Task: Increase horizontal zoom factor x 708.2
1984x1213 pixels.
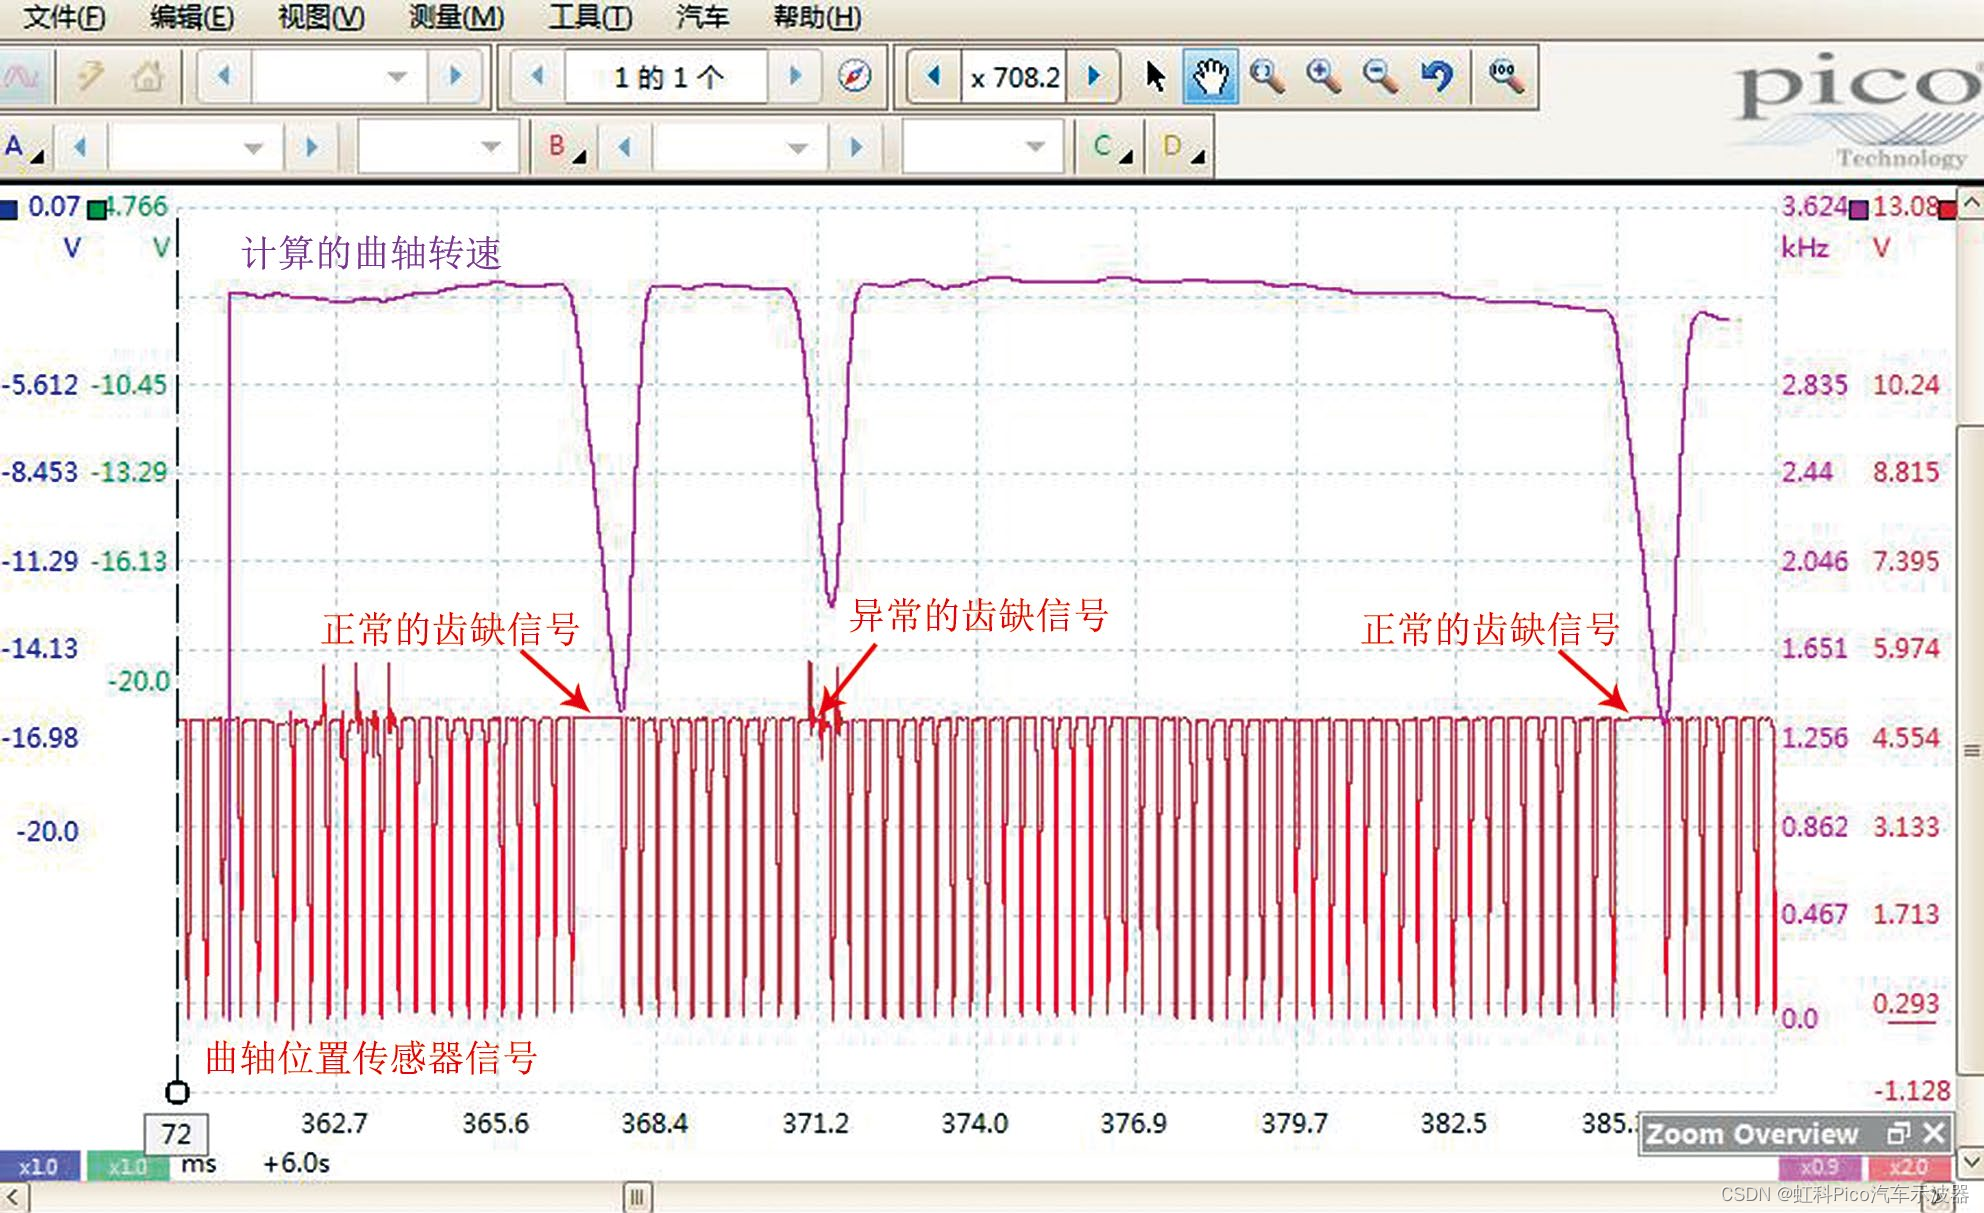Action: tap(1093, 76)
